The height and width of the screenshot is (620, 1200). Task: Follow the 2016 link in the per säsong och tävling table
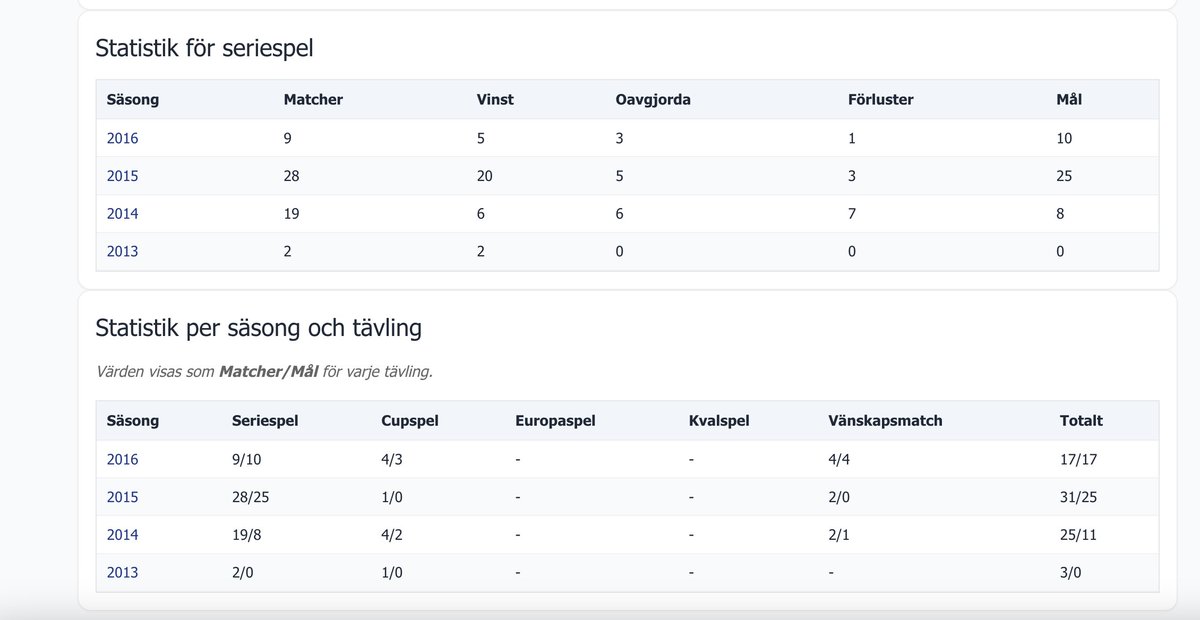click(x=122, y=460)
